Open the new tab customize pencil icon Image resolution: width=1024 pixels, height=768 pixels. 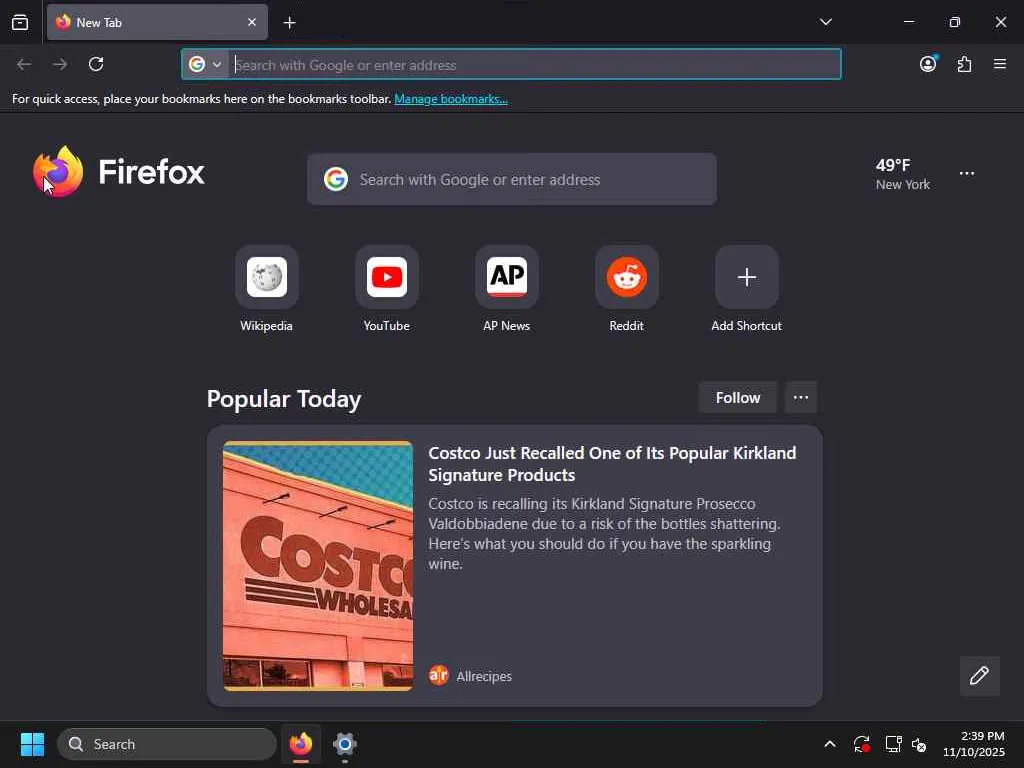point(979,675)
